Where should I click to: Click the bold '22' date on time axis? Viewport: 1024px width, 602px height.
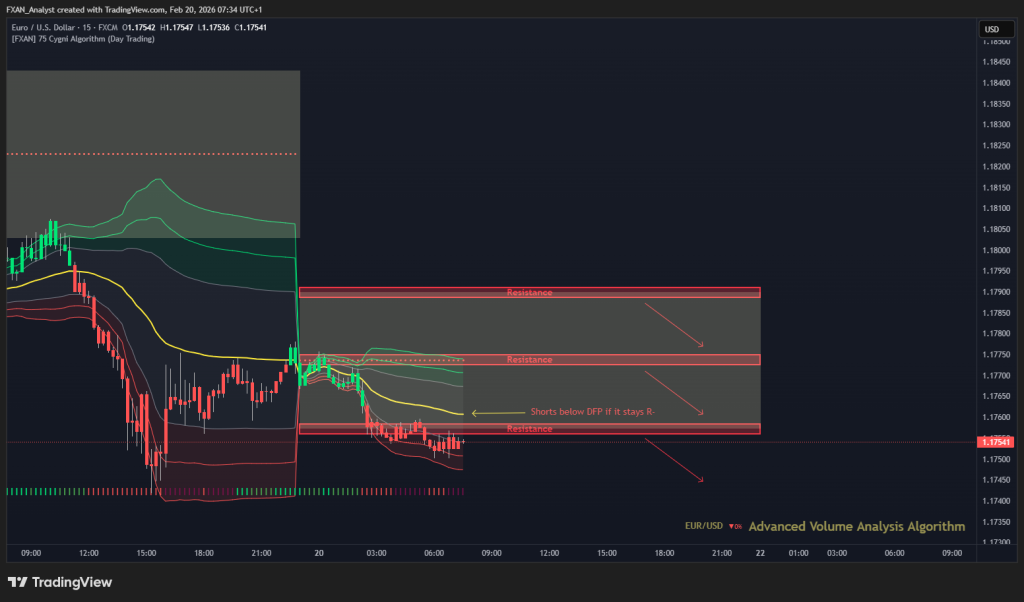tap(761, 553)
